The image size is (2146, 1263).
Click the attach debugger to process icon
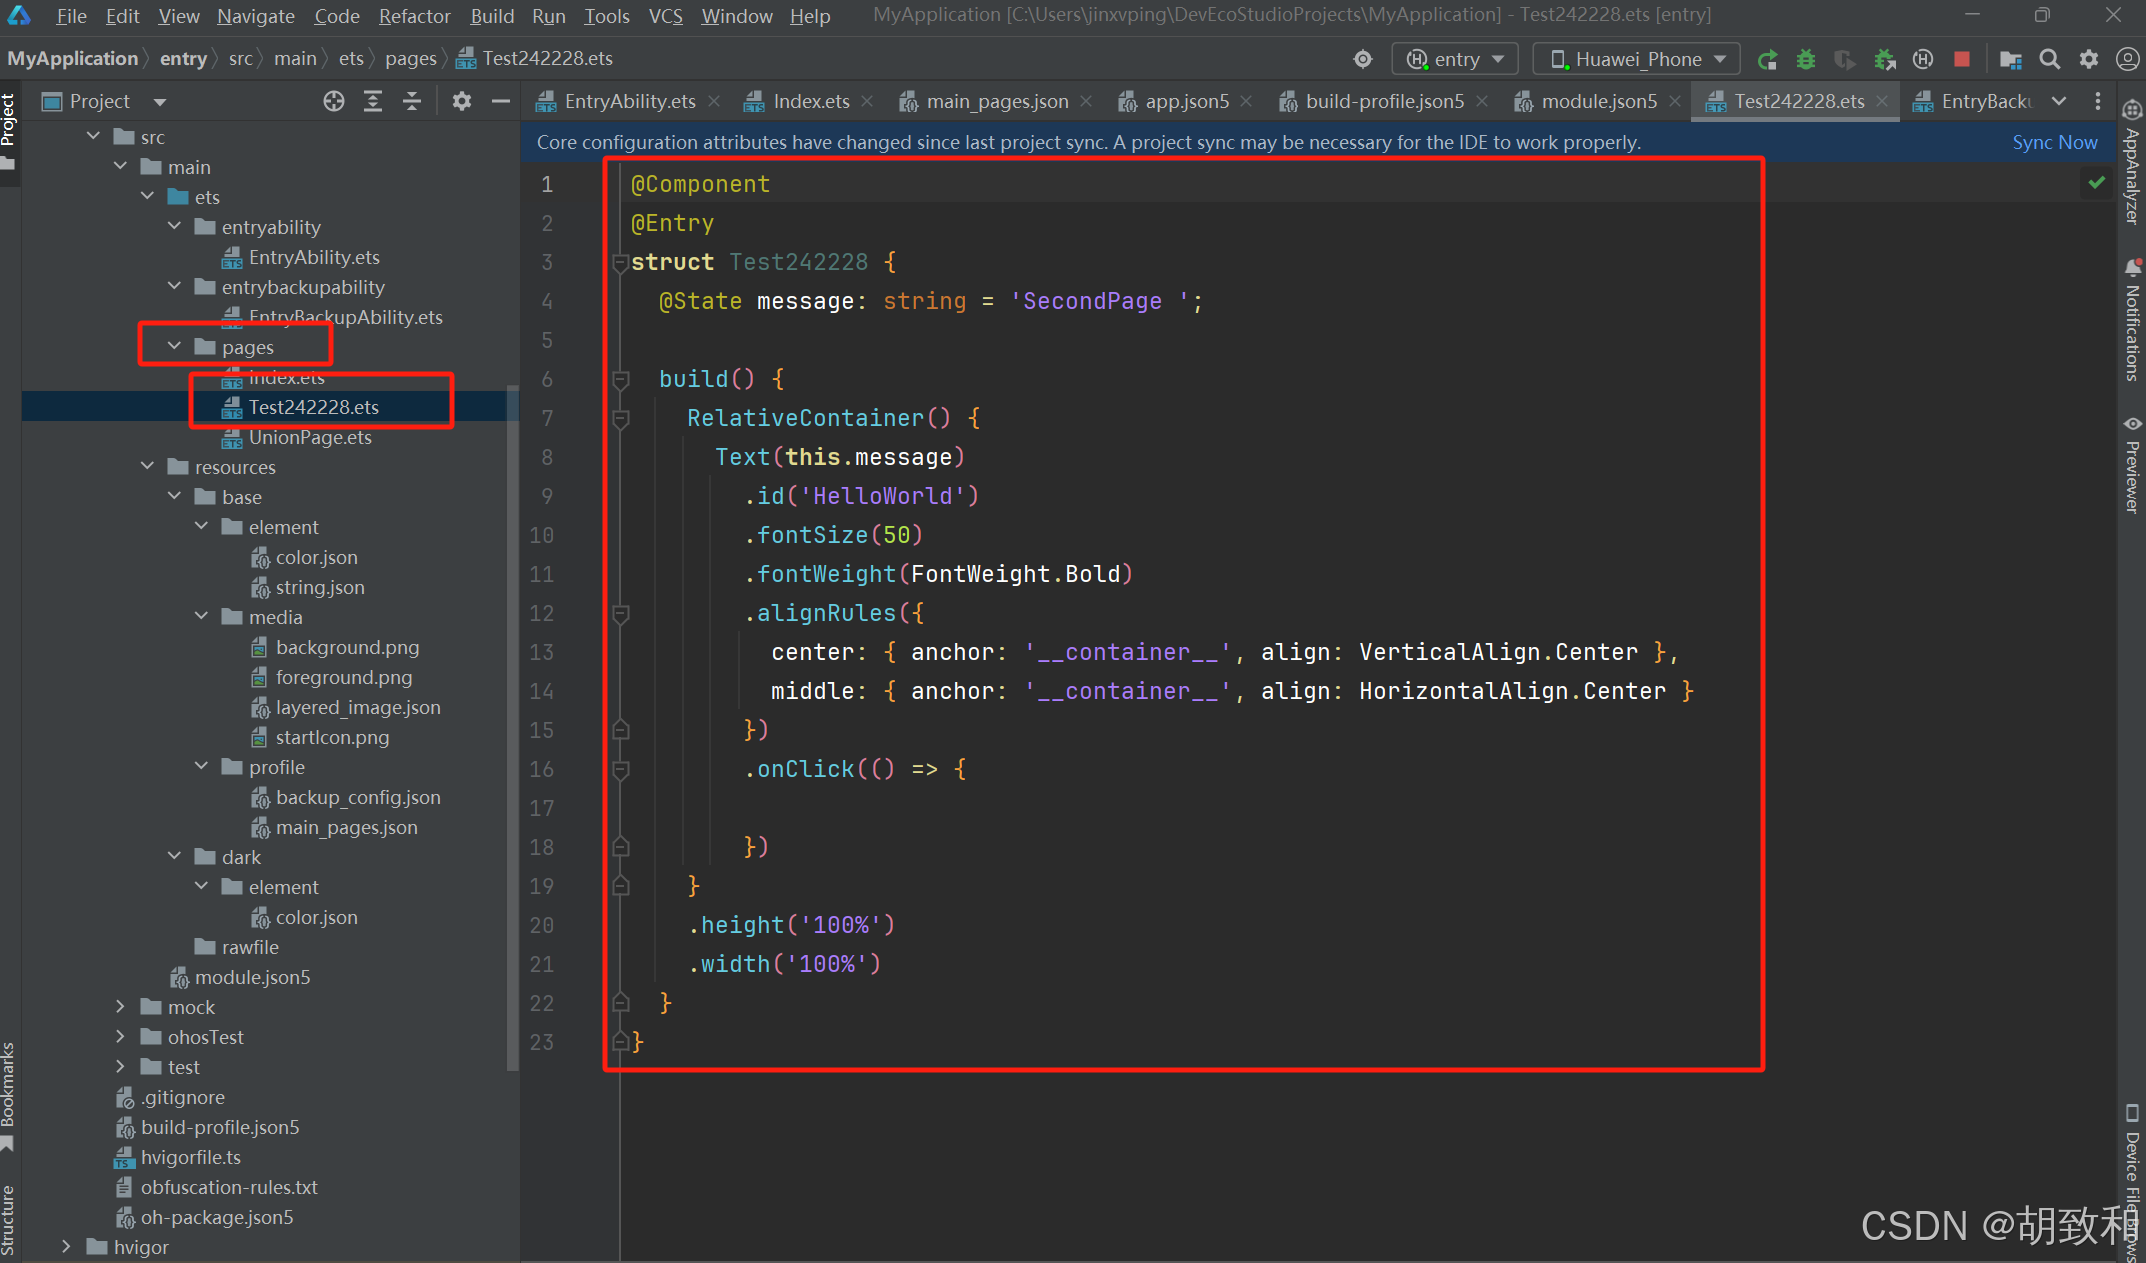[1884, 60]
